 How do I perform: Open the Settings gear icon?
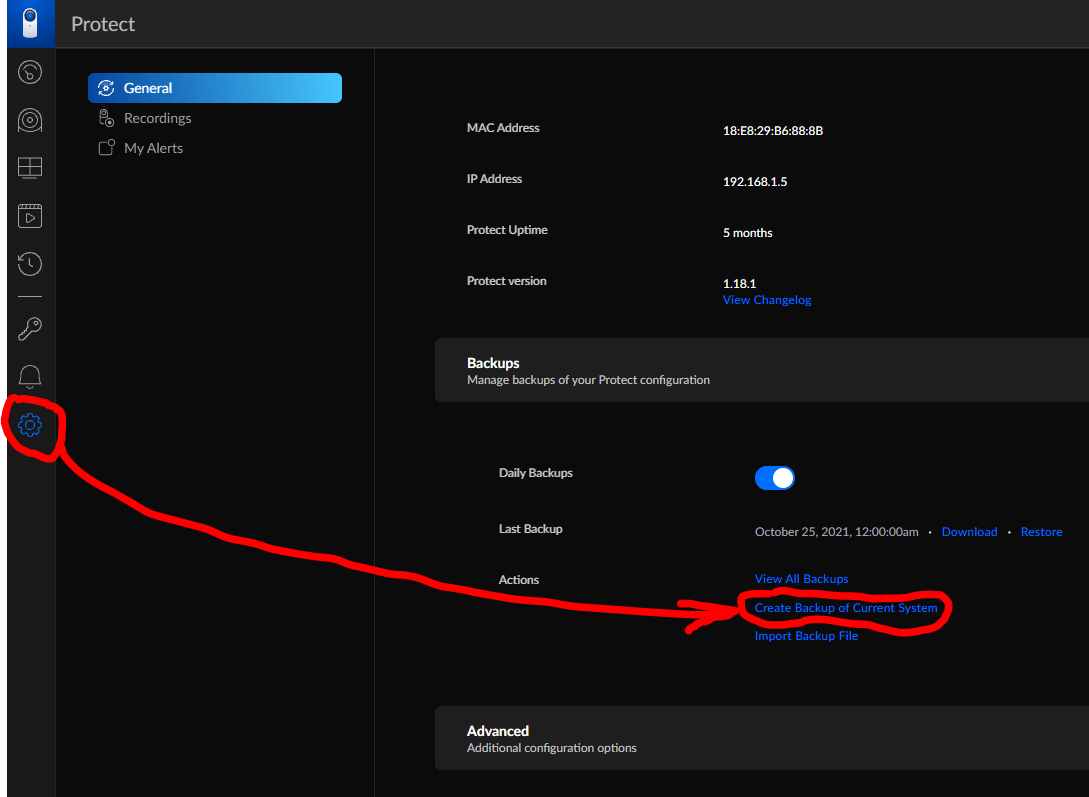click(x=30, y=425)
